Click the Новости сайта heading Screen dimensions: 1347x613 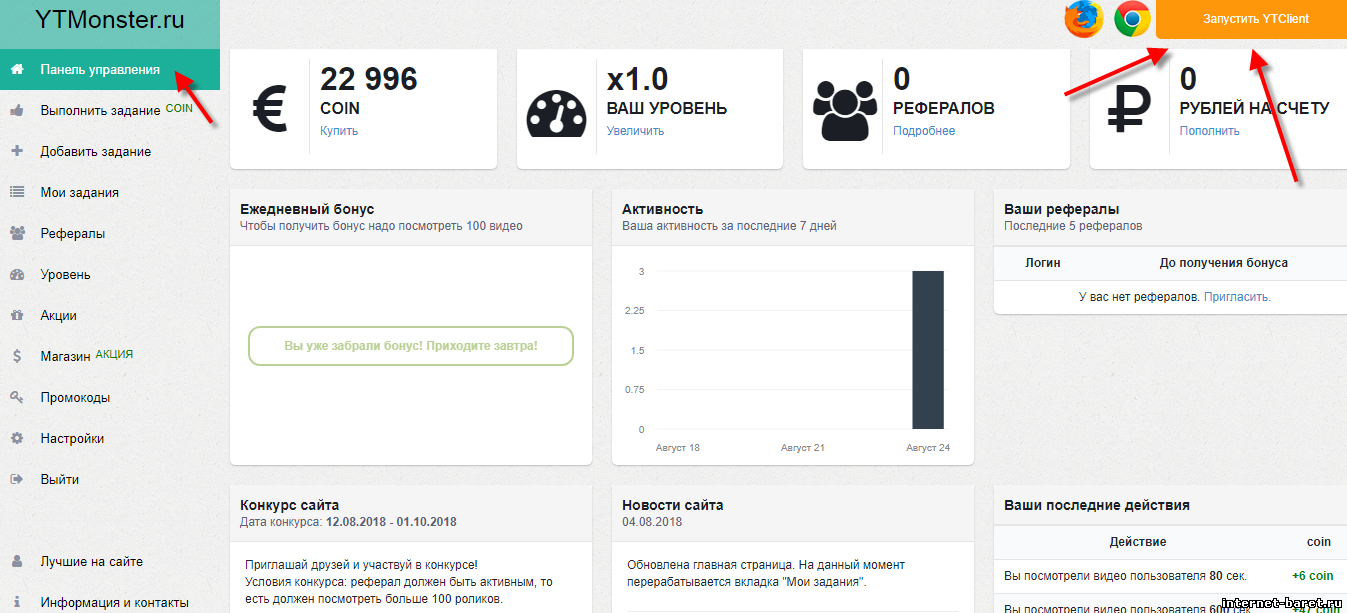[x=672, y=505]
